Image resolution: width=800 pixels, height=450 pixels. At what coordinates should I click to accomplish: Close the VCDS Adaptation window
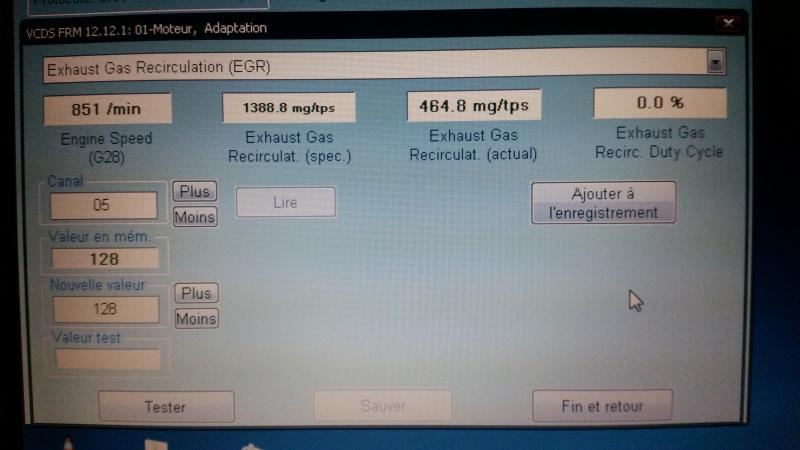click(x=728, y=23)
